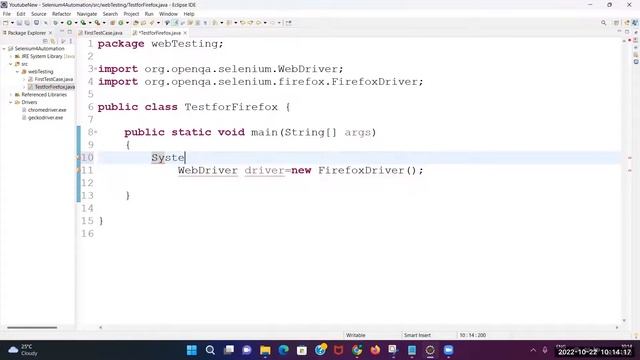Open File Explorer from taskbar
This screenshot has width=640, height=360.
(265, 350)
